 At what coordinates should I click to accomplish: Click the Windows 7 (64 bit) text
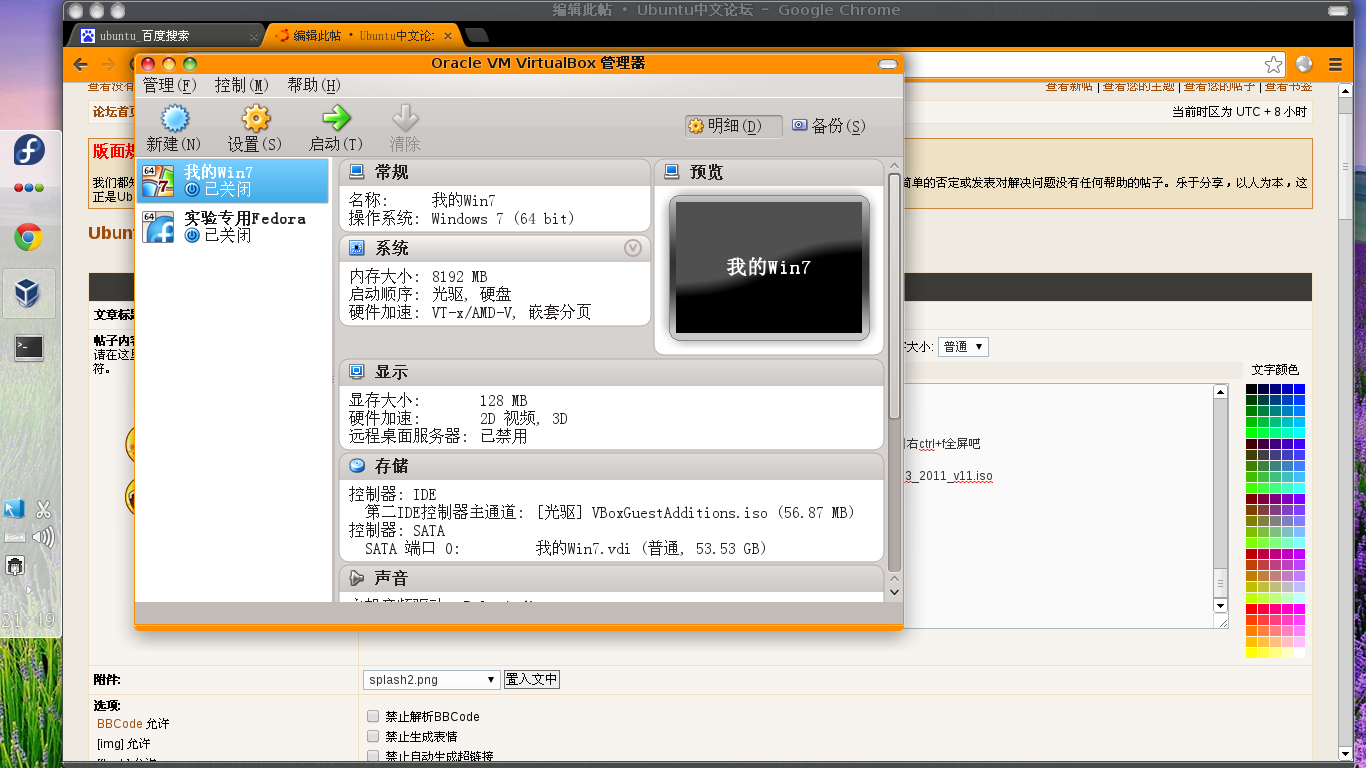click(x=503, y=218)
